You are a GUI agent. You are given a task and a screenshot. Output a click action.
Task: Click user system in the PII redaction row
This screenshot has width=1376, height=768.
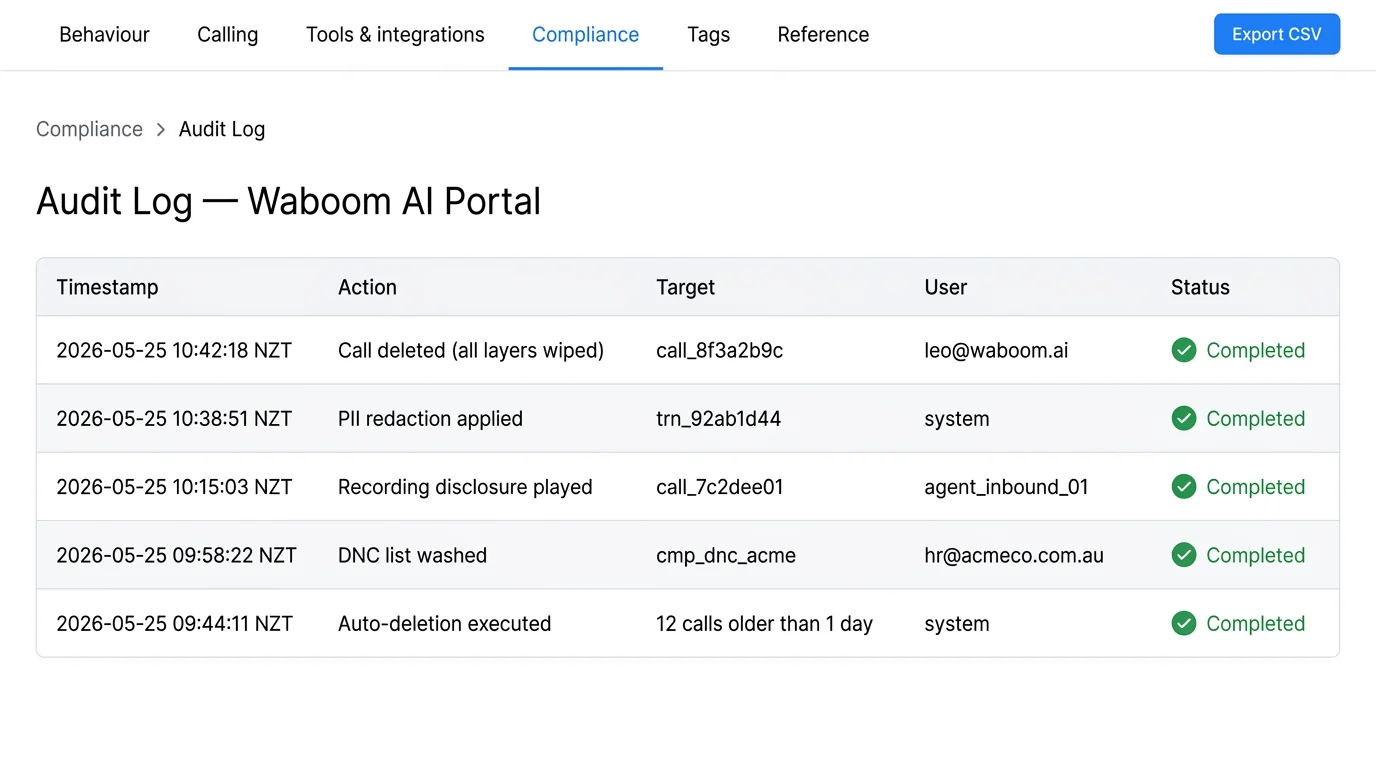pyautogui.click(x=957, y=419)
